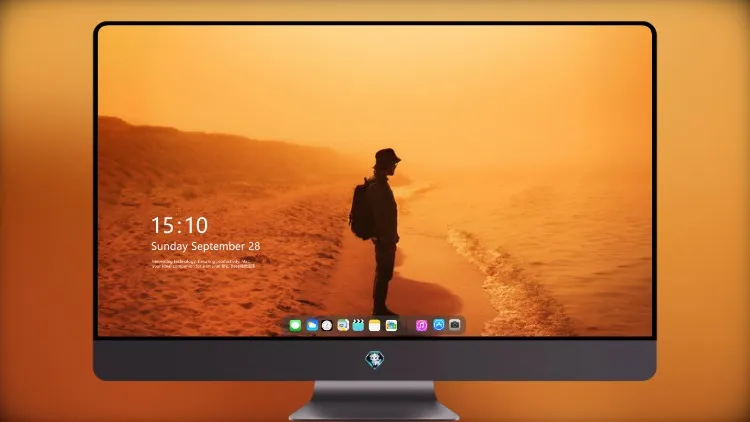750x422 pixels.
Task: Open the blue App Store icon
Action: pos(439,325)
